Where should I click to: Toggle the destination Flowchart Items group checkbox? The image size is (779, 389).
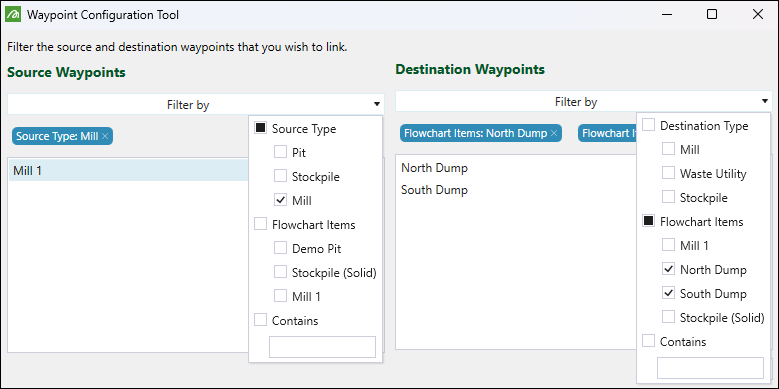pyautogui.click(x=648, y=221)
